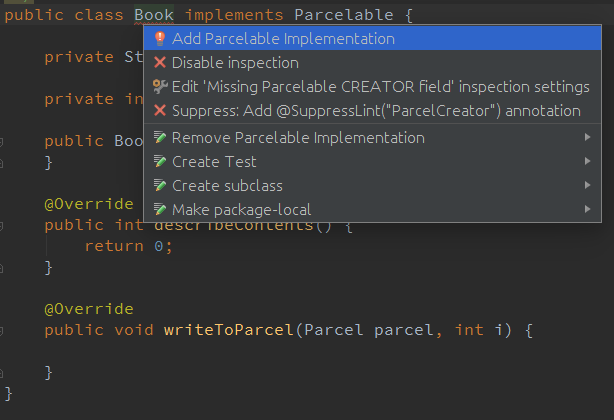614x420 pixels.
Task: Click the Book class name in code
Action: pos(154,15)
